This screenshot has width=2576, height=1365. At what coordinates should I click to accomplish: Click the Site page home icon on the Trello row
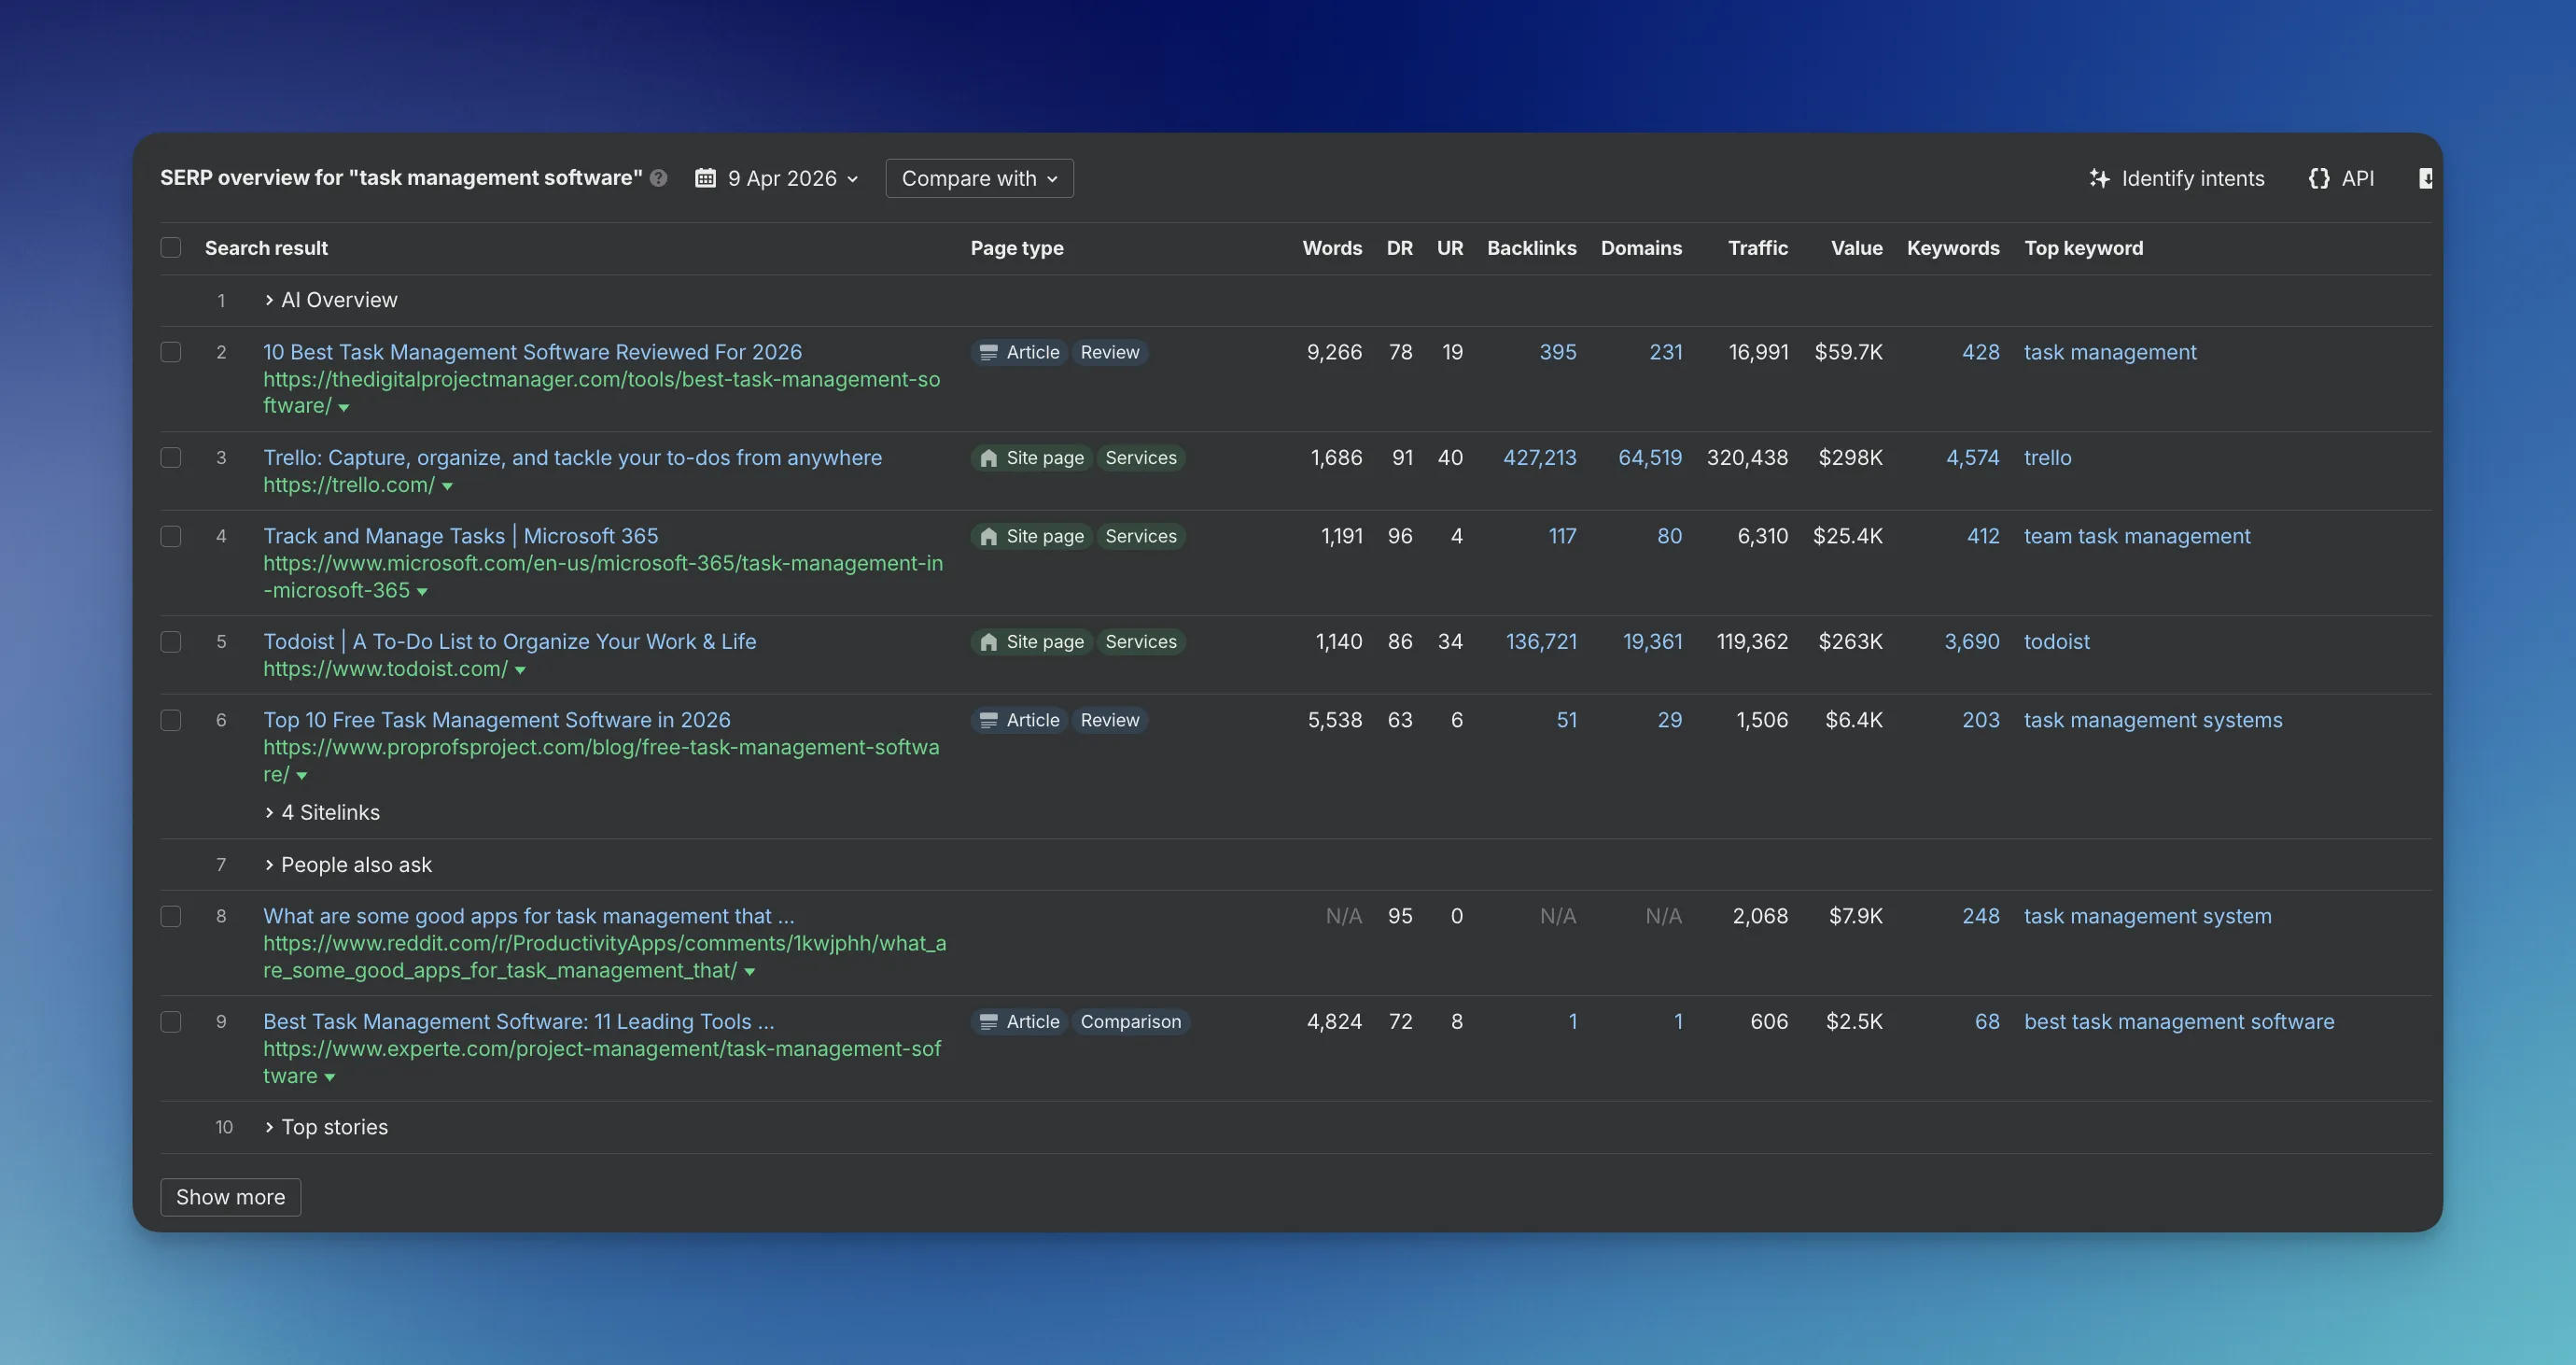(988, 458)
